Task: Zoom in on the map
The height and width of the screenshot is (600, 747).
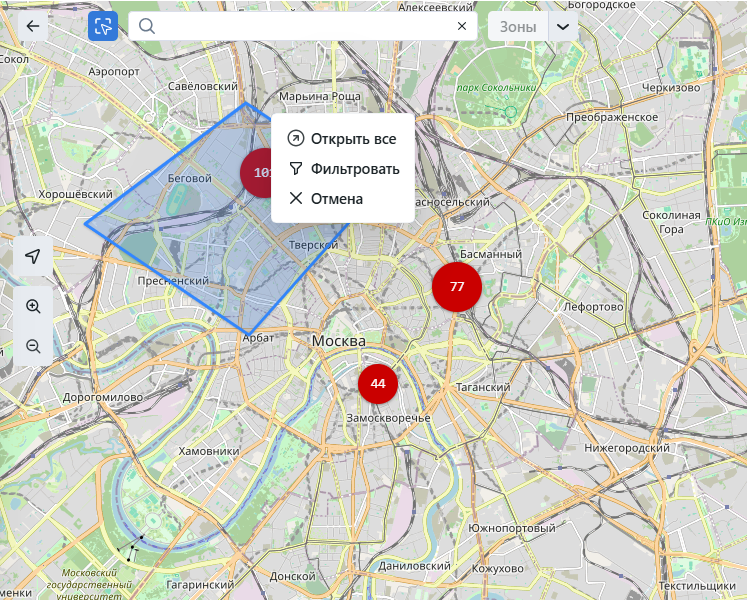Action: click(33, 306)
